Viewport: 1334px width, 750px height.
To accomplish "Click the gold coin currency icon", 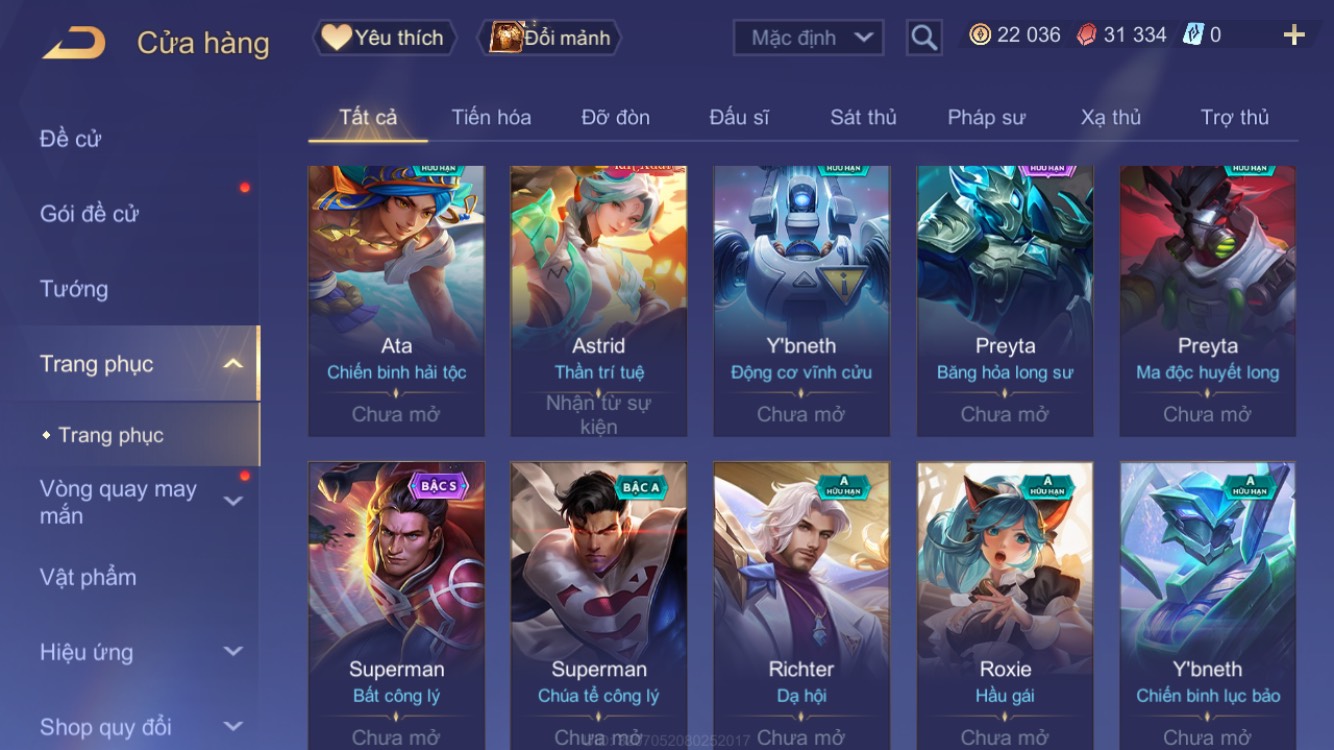I will tap(980, 35).
